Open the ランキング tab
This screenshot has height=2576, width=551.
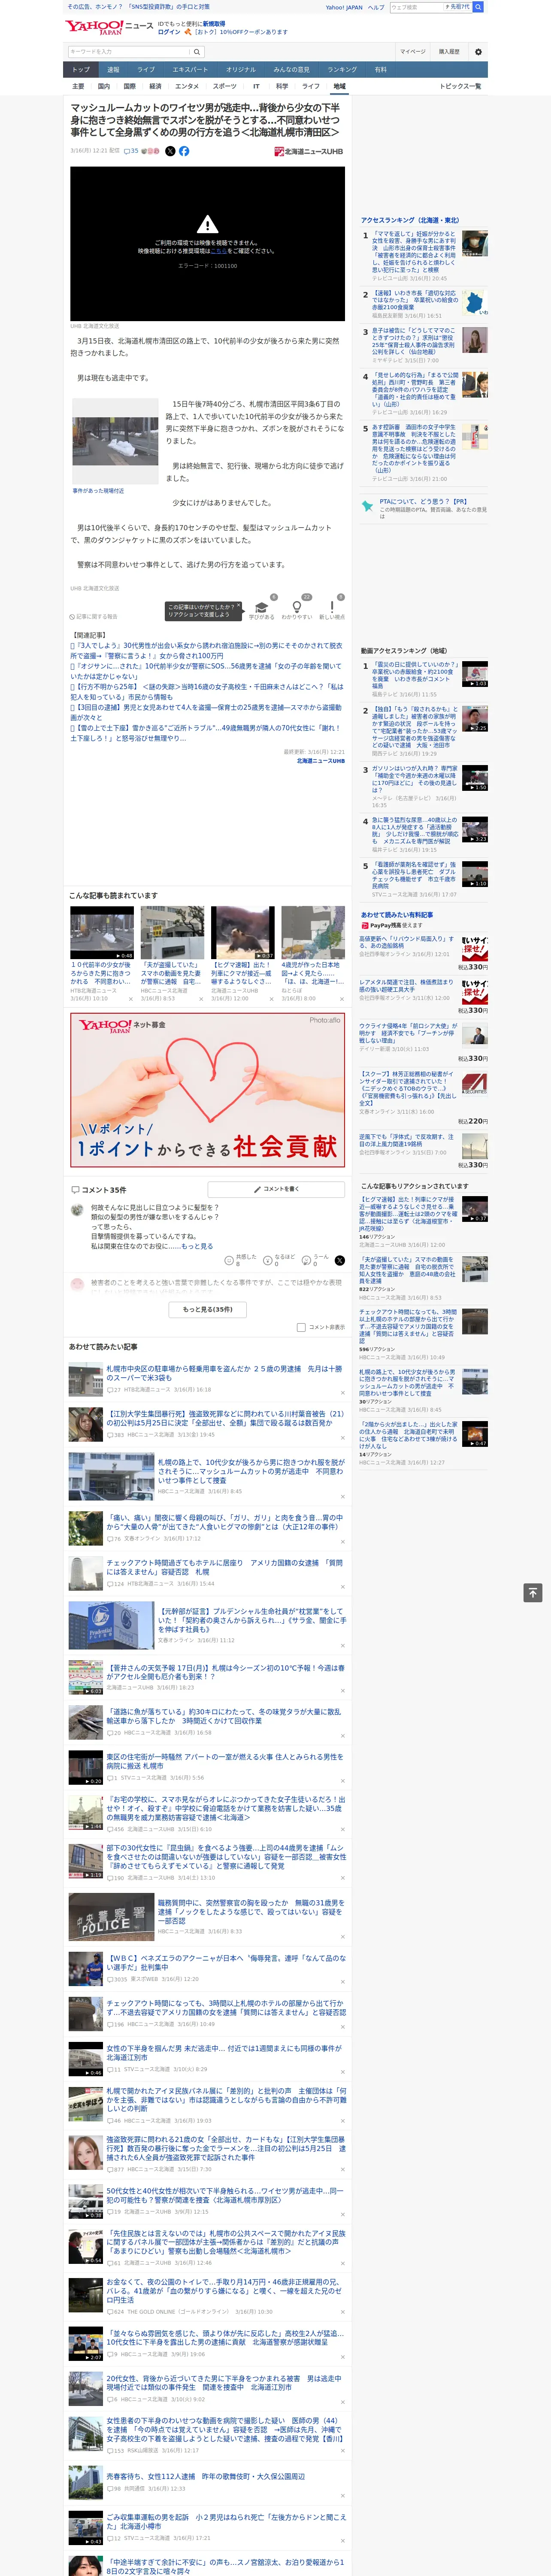(342, 70)
